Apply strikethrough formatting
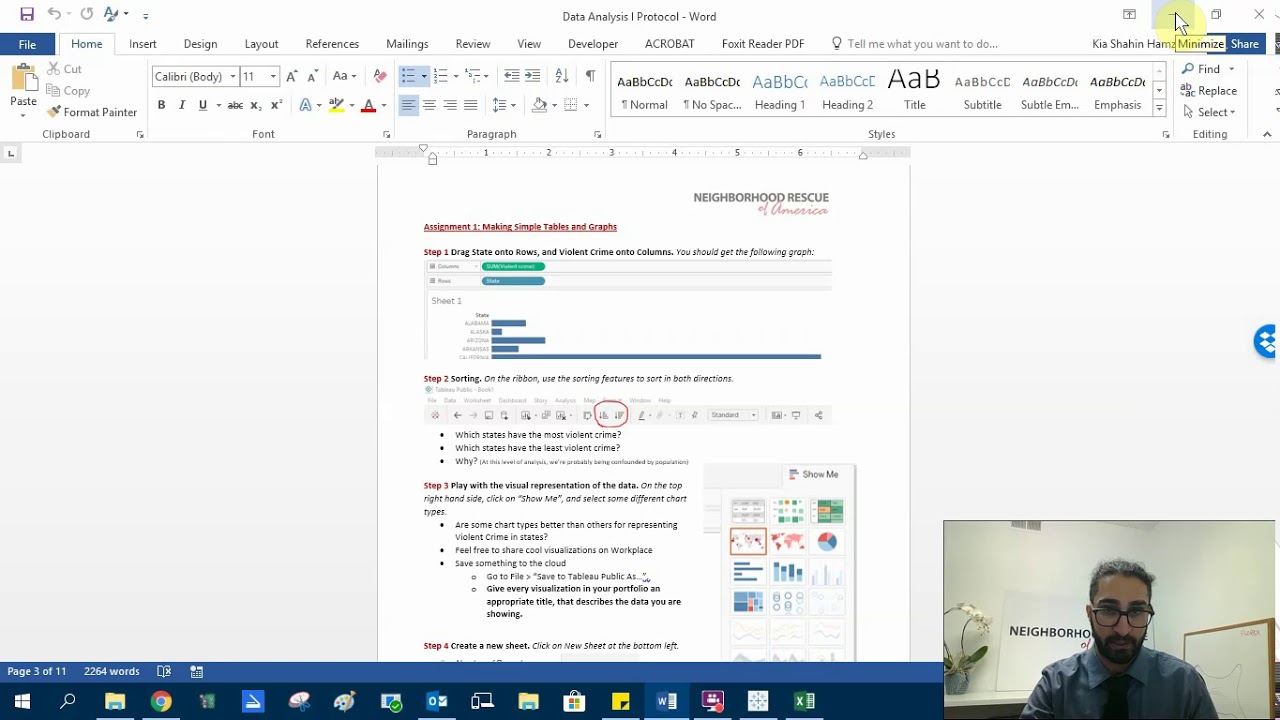The height and width of the screenshot is (720, 1280). (x=235, y=105)
